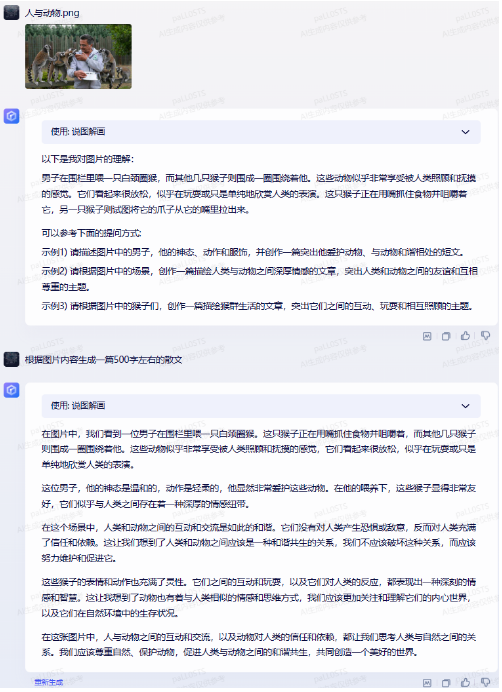Screen dimensions: 502x692
Task: Click 重新生成 to regenerate the answer
Action: pyautogui.click(x=49, y=683)
